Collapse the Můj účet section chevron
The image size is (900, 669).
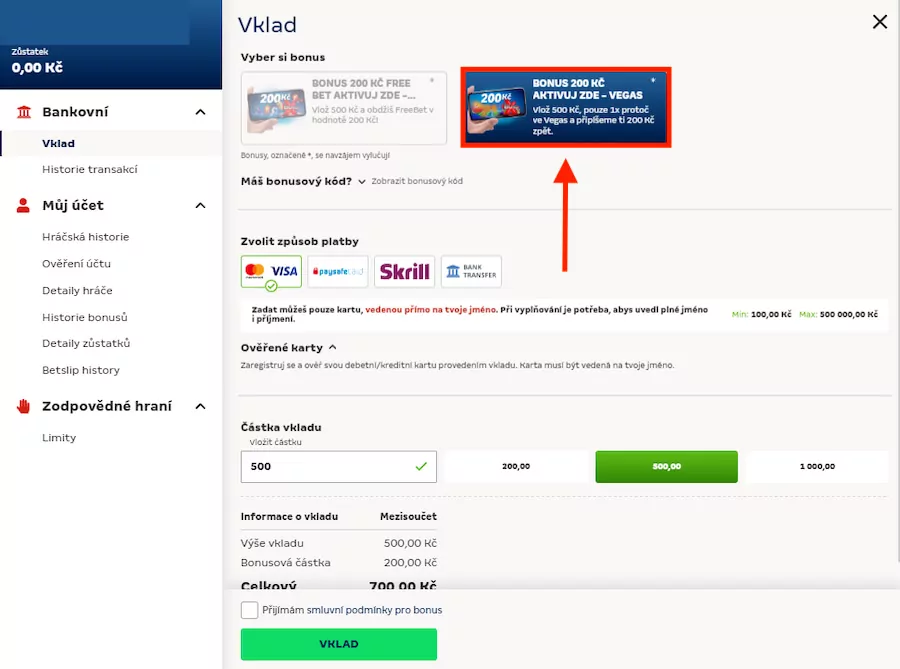tap(200, 205)
